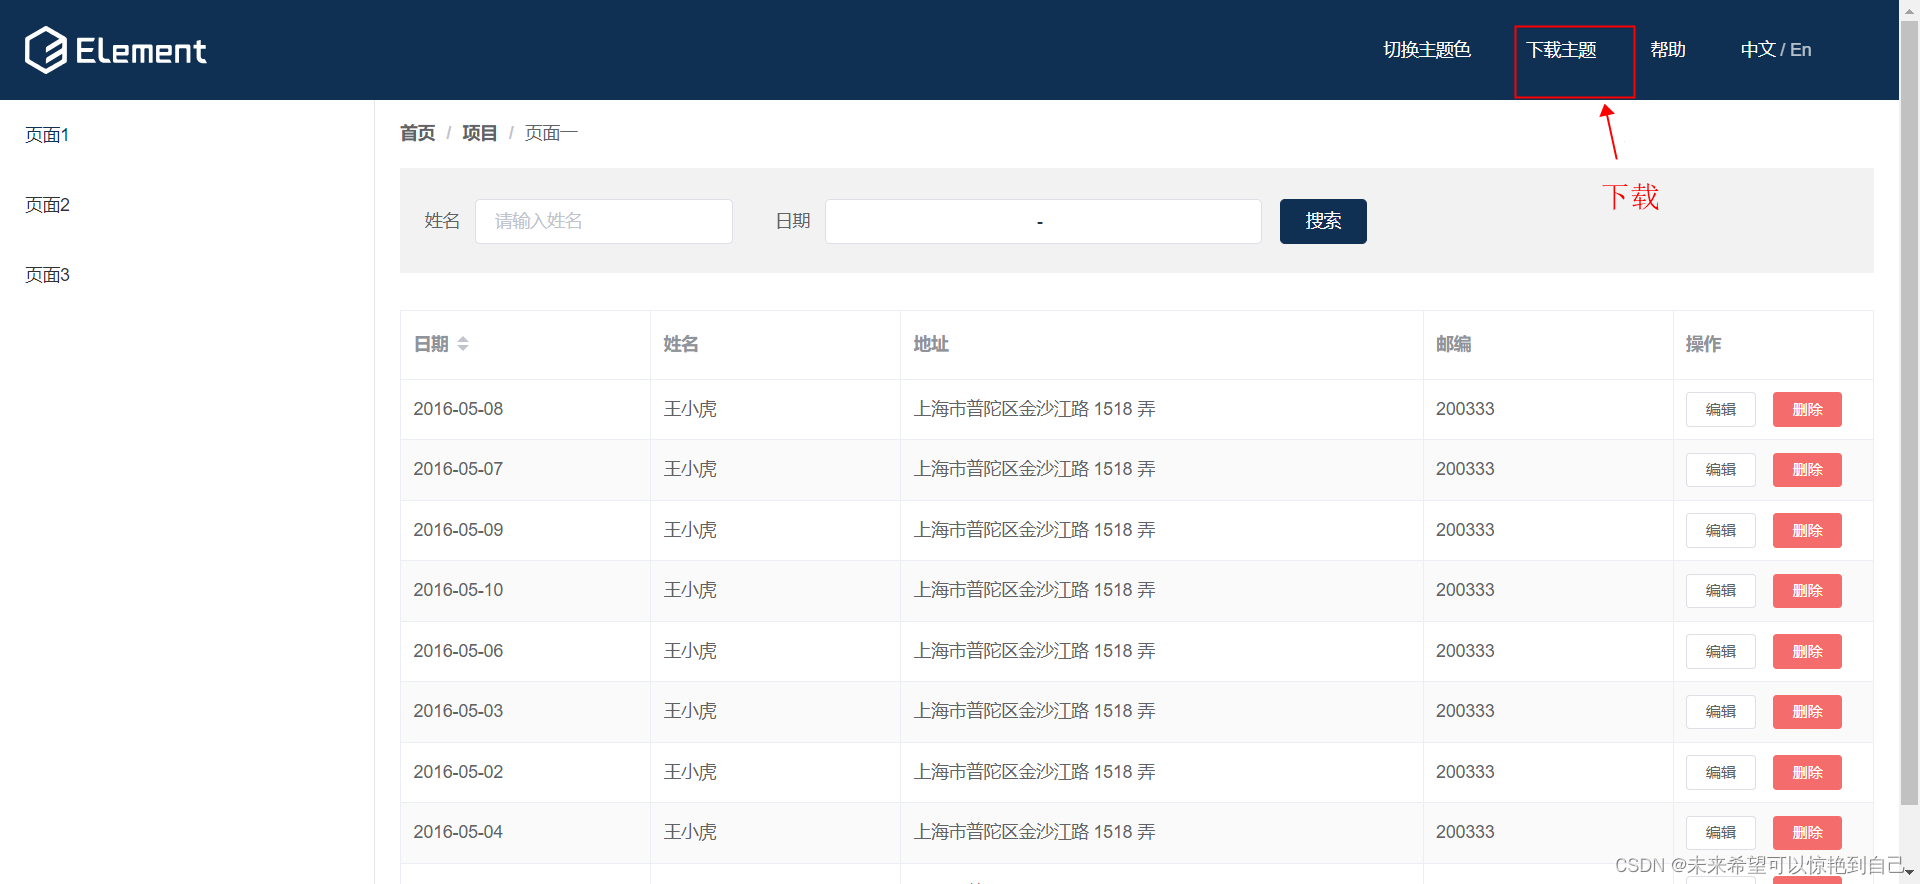Edit the 2016-05-06 row

tap(1721, 652)
